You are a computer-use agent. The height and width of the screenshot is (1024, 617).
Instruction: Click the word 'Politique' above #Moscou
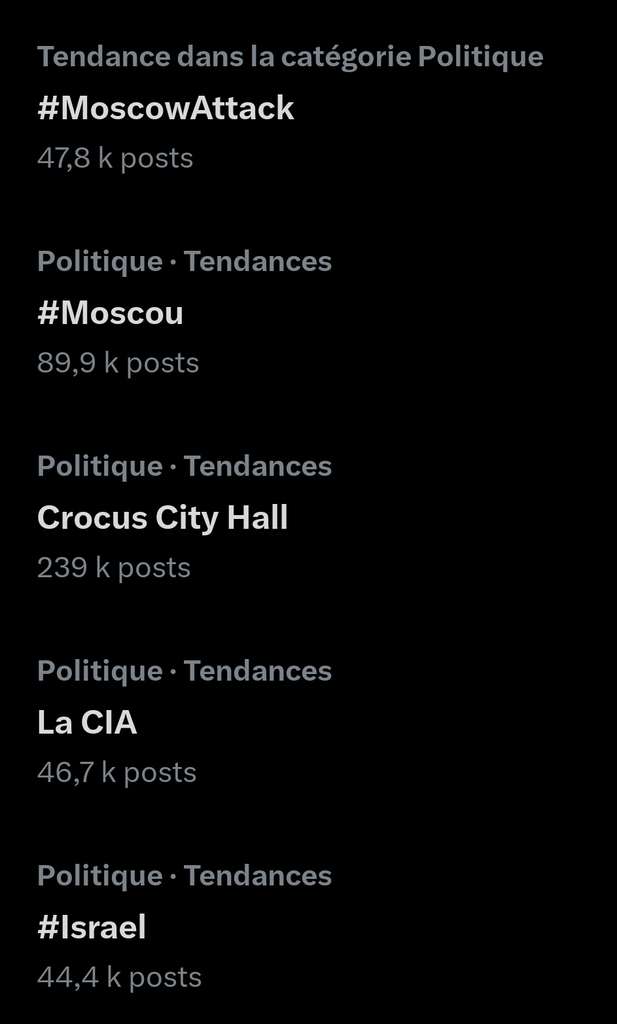pyautogui.click(x=99, y=261)
